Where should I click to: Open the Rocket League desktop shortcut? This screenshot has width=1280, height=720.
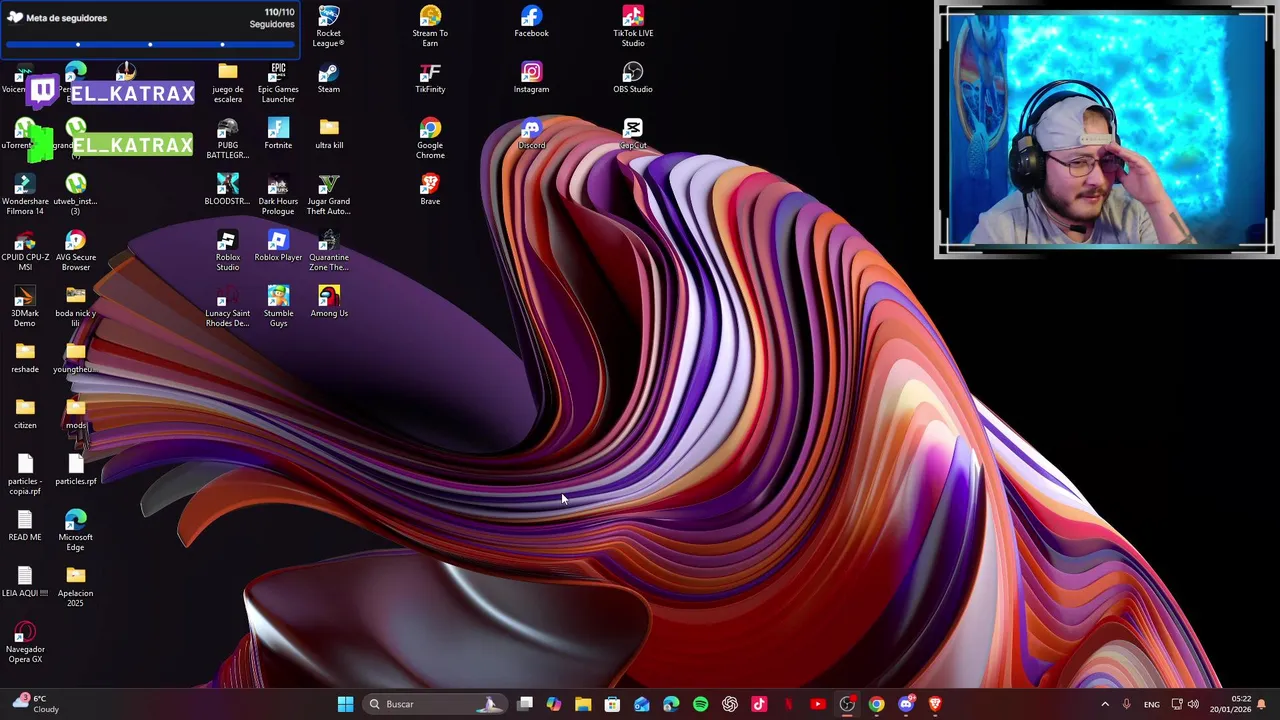329,26
